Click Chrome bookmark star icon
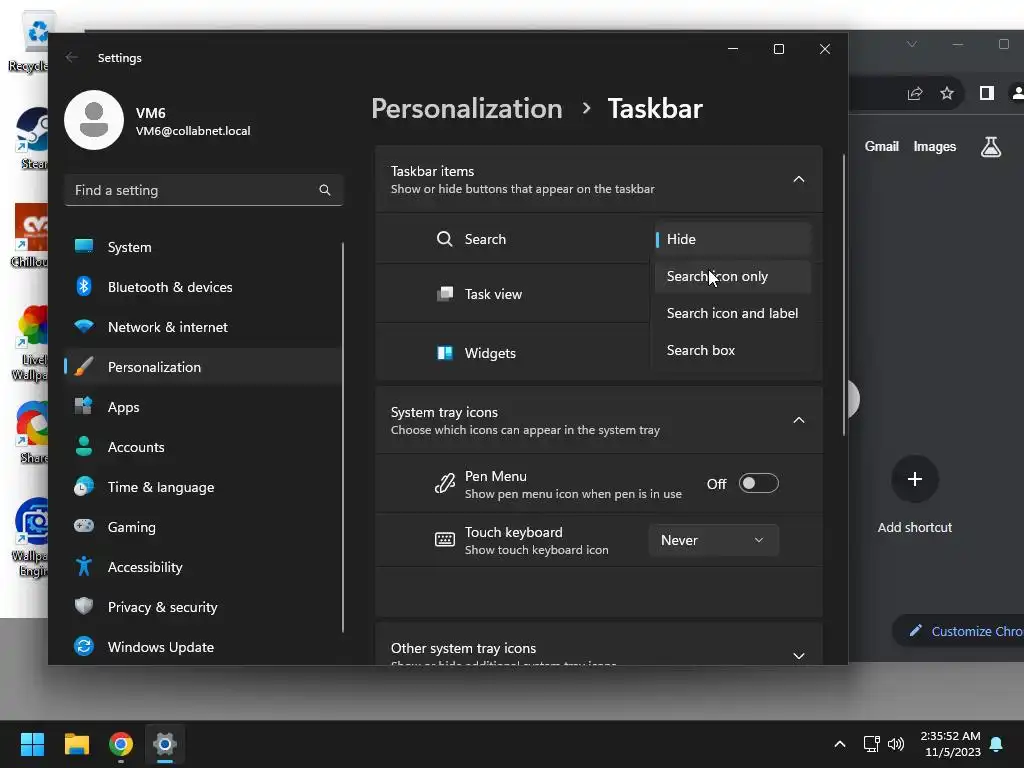1024x768 pixels. [x=947, y=93]
